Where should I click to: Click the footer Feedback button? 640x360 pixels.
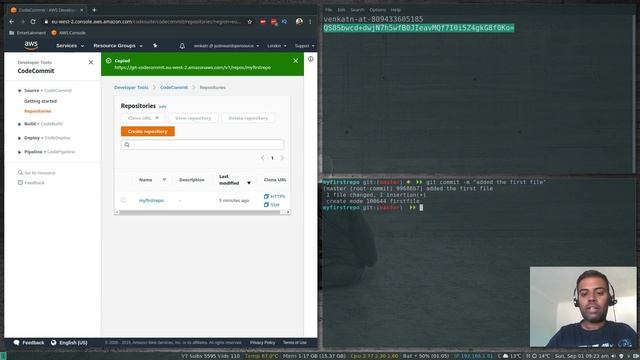point(29,343)
